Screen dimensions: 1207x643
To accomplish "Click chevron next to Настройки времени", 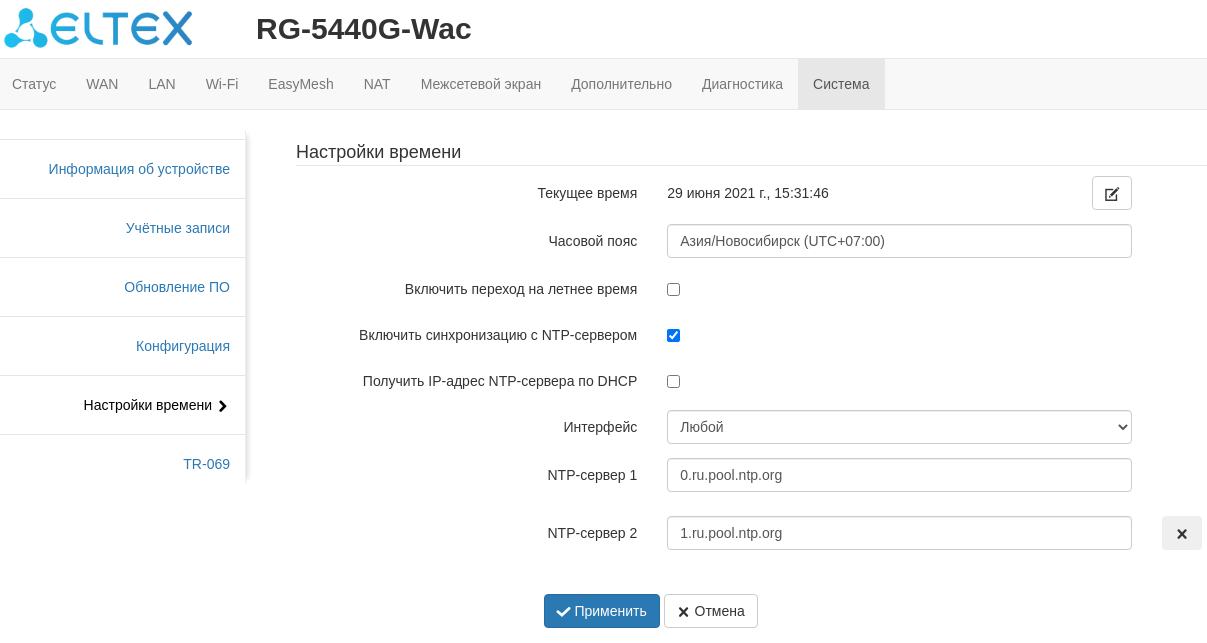I will [x=222, y=406].
